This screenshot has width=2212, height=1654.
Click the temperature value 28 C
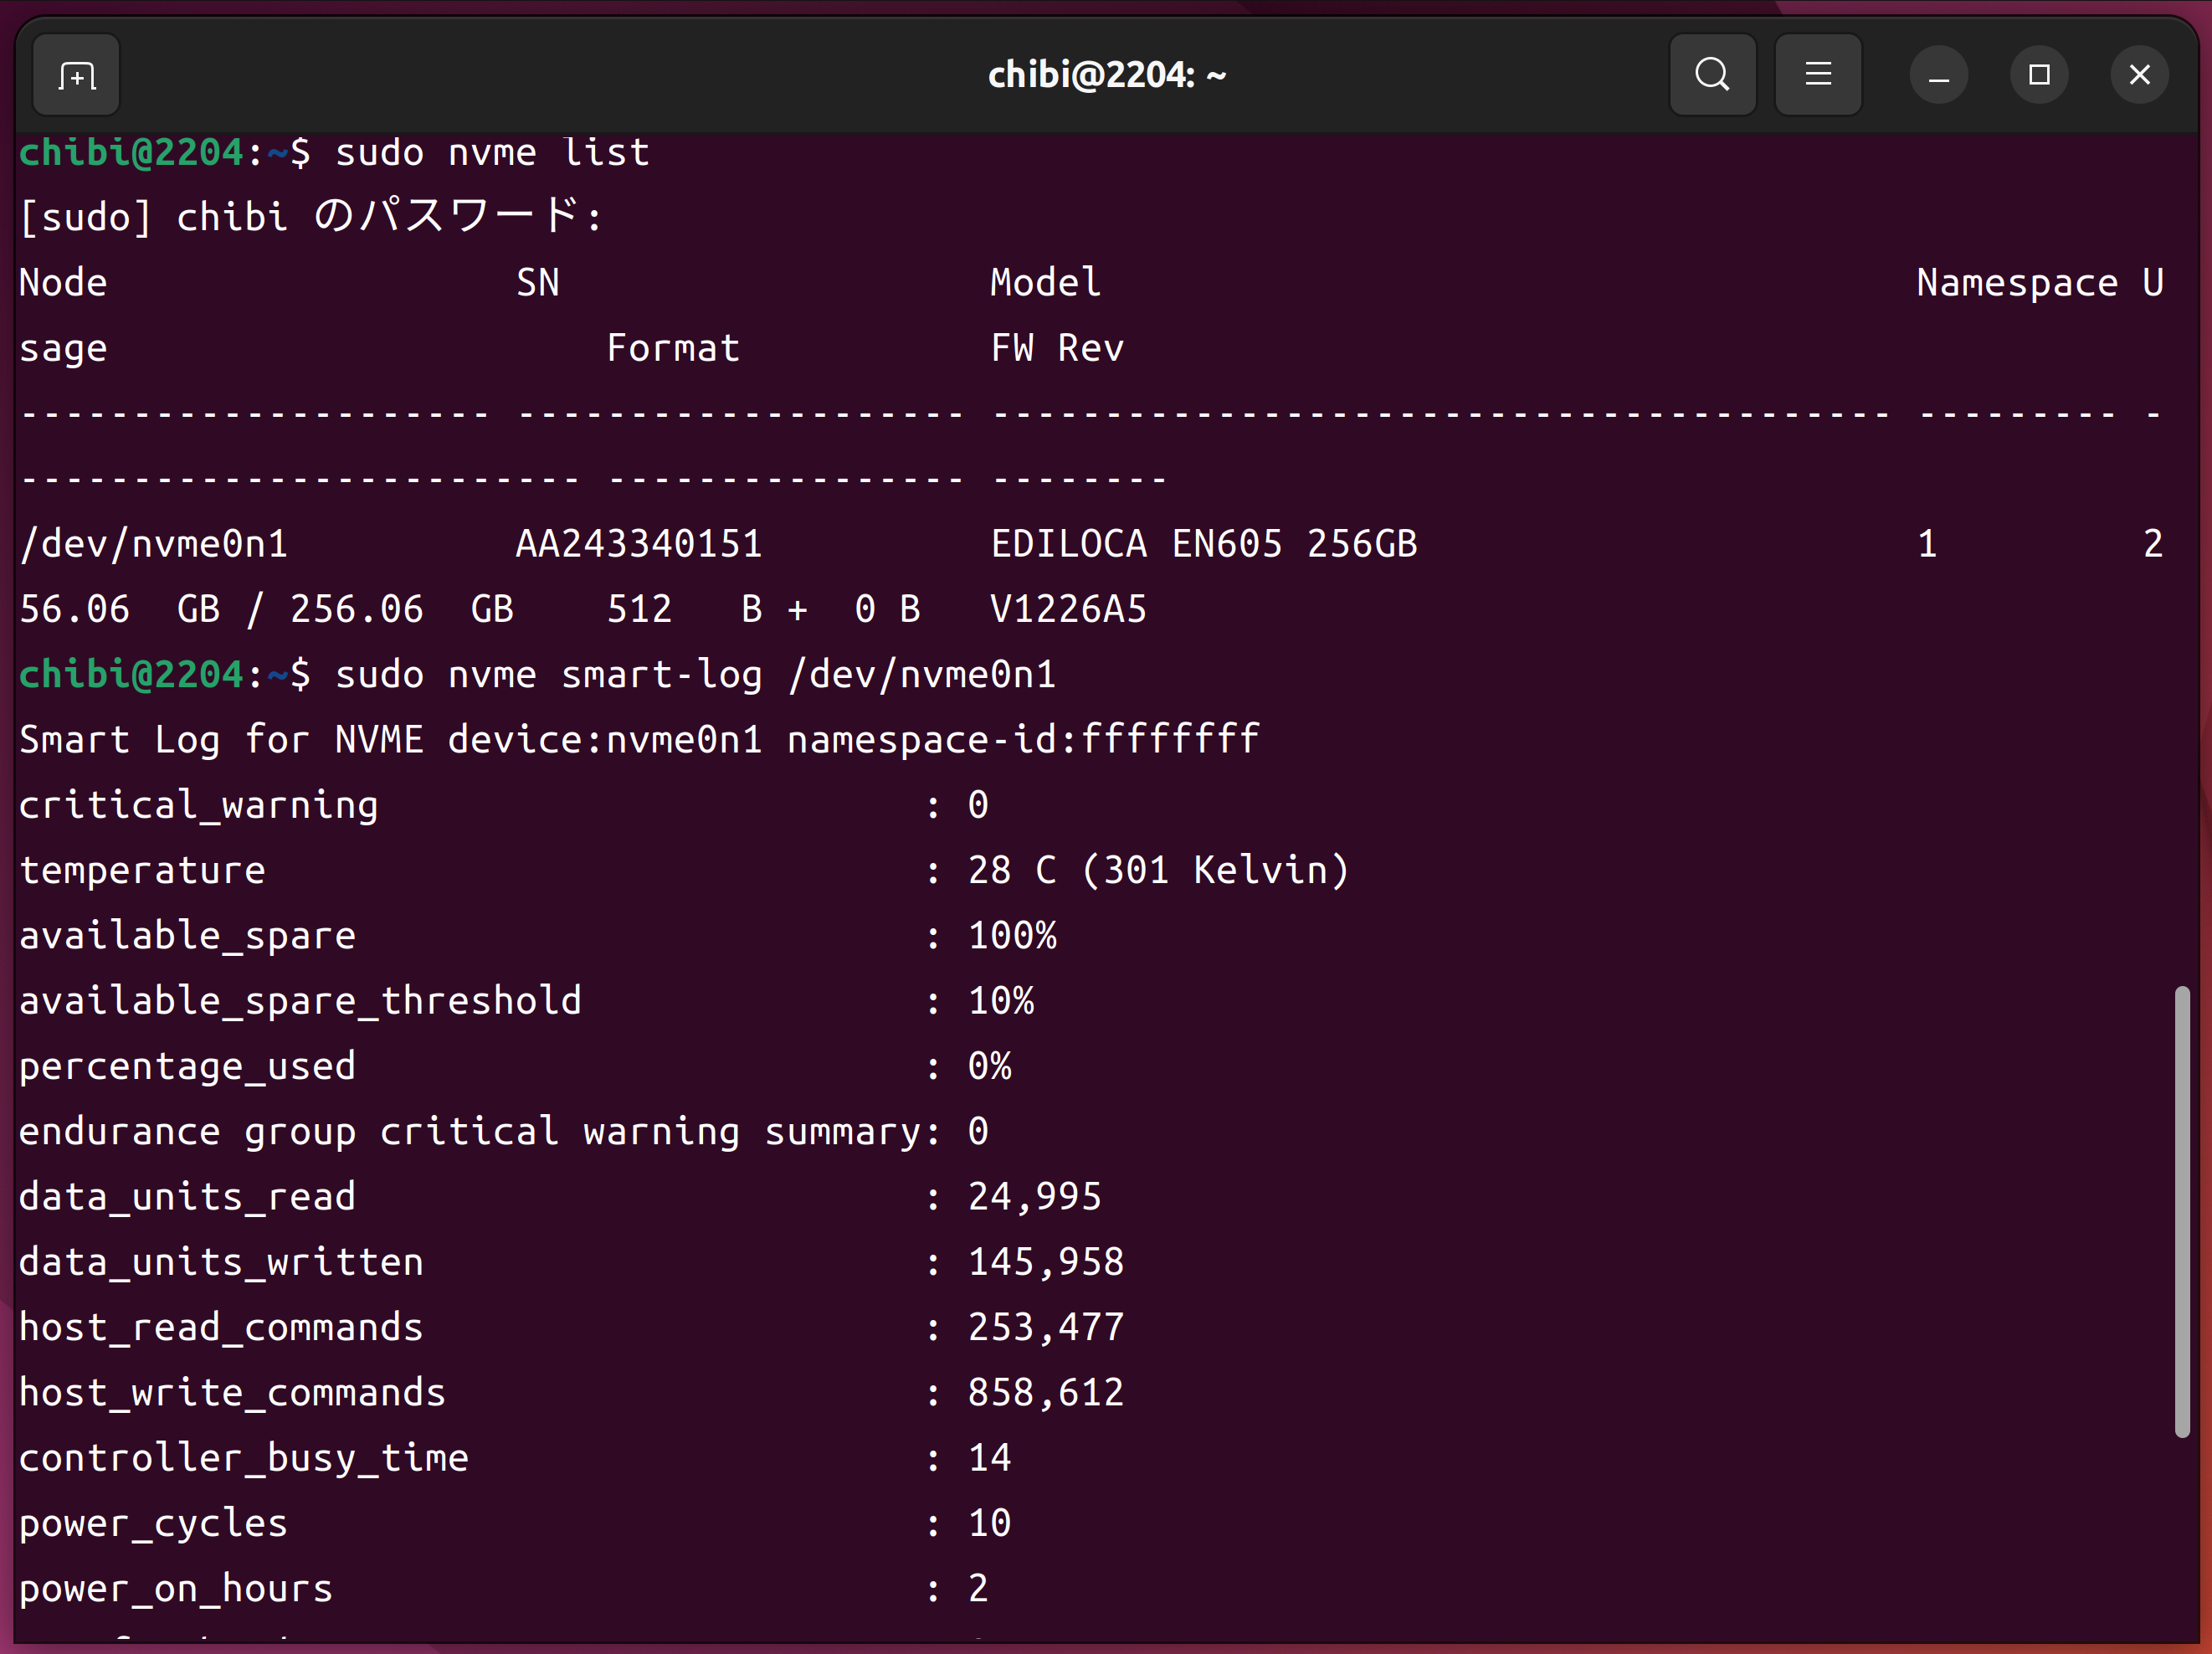[x=1011, y=870]
